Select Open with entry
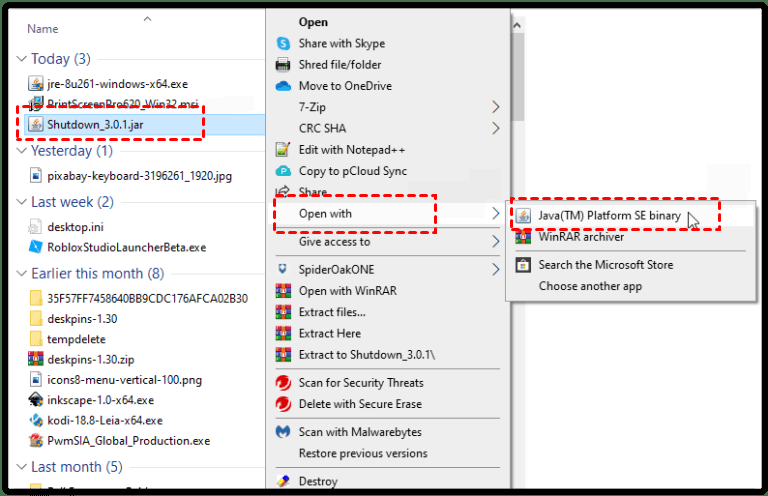This screenshot has height=496, width=768. pos(325,214)
